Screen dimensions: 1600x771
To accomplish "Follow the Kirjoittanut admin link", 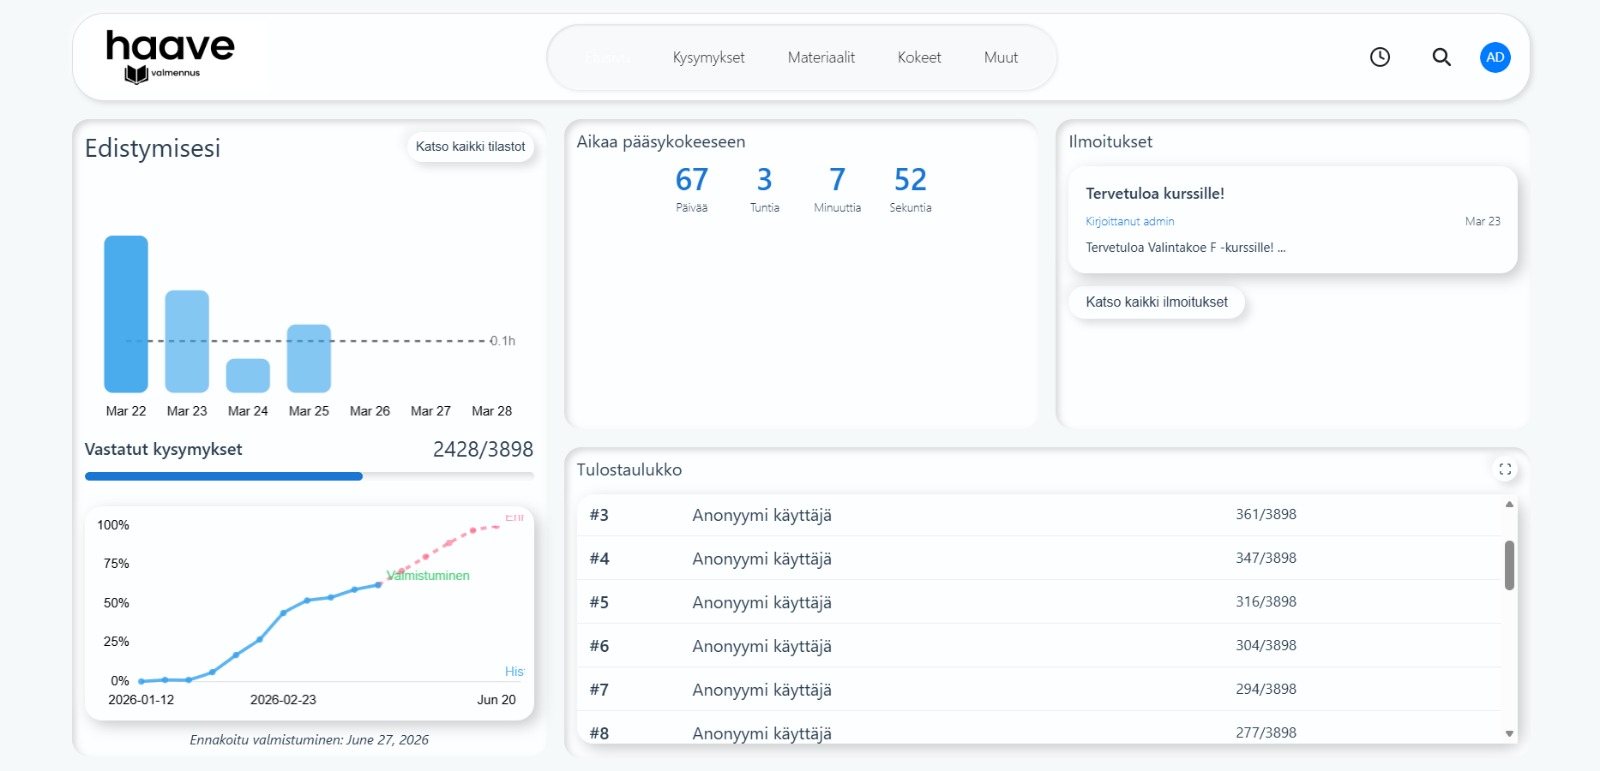I will [x=1130, y=221].
